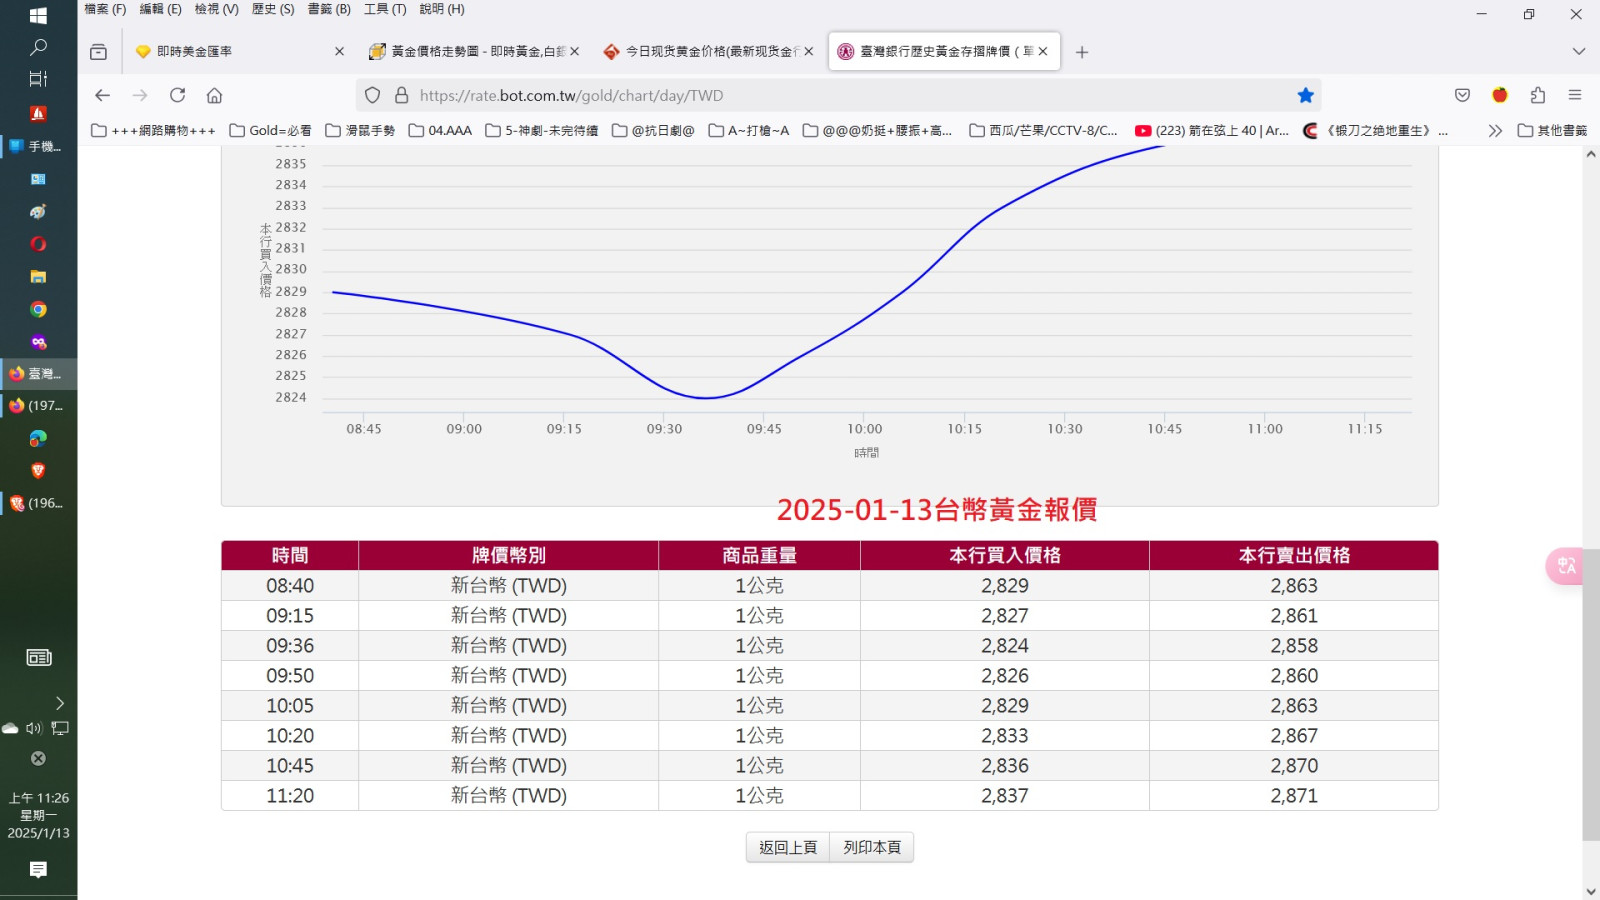
Task: Click the blue bookmark star icon
Action: point(1305,95)
